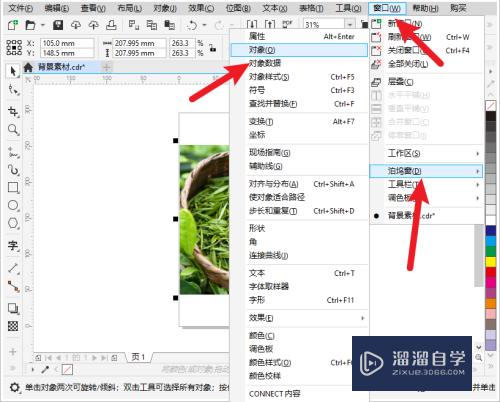Switch to 页 1 page tab

[138, 357]
